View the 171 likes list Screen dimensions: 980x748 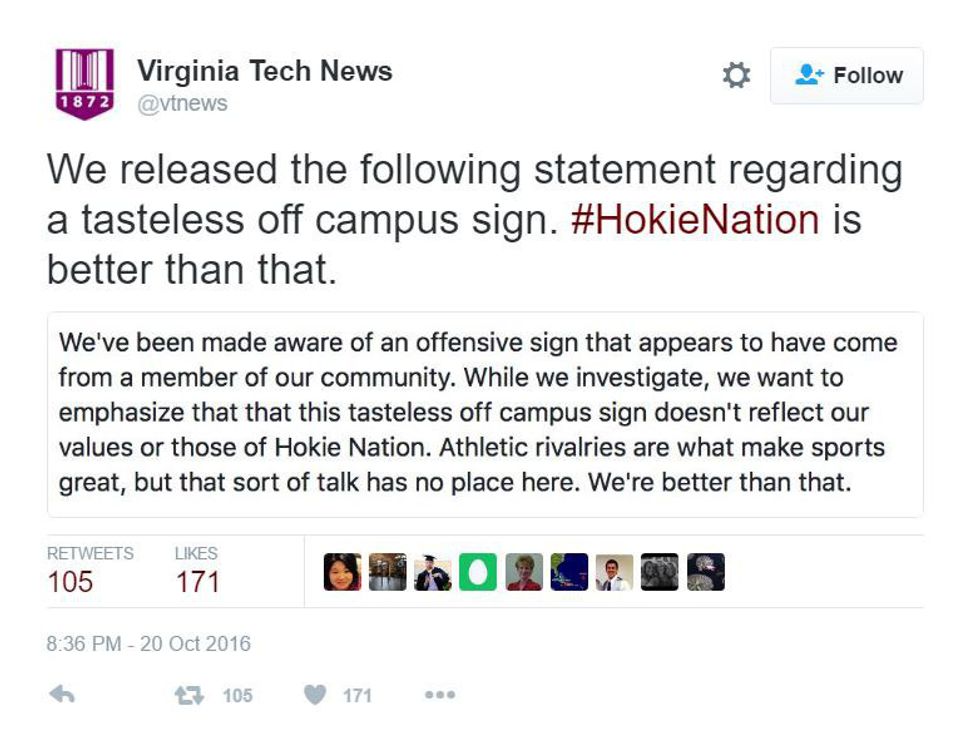(197, 581)
